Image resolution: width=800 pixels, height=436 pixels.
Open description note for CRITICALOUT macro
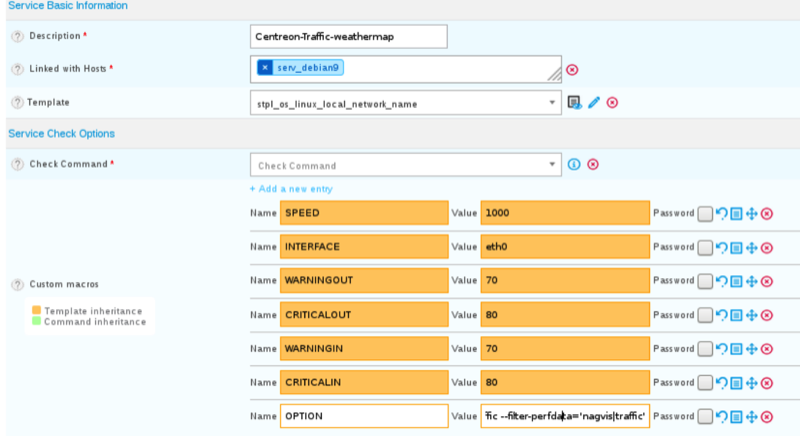coord(736,315)
